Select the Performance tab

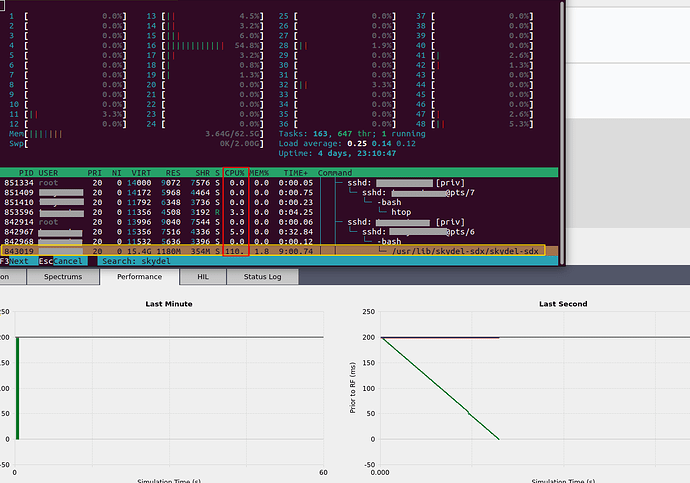139,277
